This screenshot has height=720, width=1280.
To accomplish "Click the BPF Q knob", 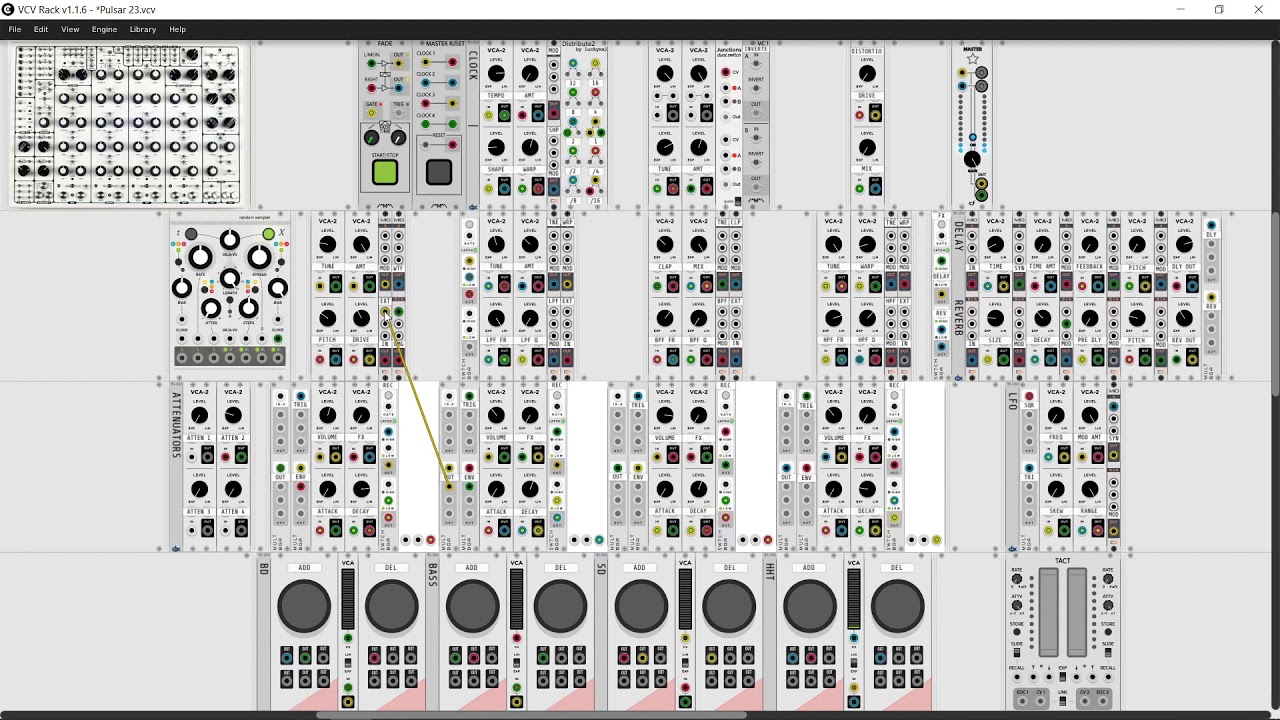I will pyautogui.click(x=698, y=319).
